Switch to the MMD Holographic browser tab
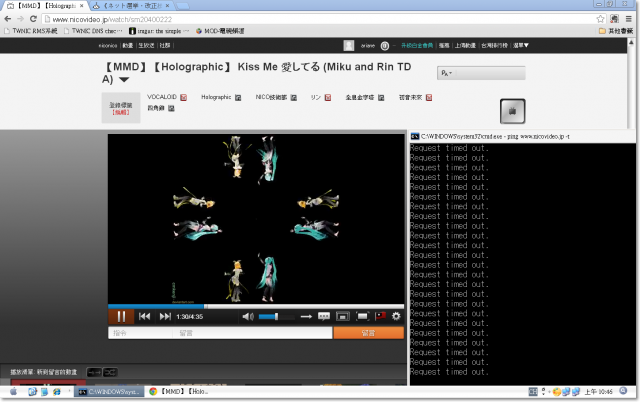Viewport: 640px width, 402px height. (46, 6)
